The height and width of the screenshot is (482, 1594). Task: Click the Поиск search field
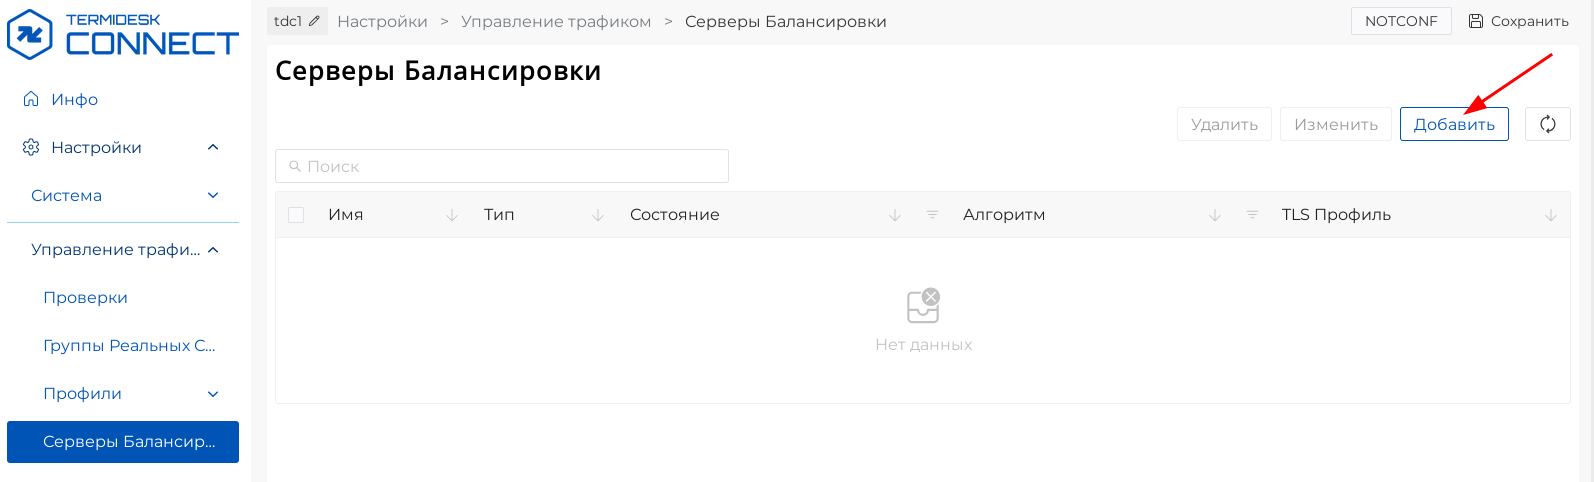(x=502, y=166)
